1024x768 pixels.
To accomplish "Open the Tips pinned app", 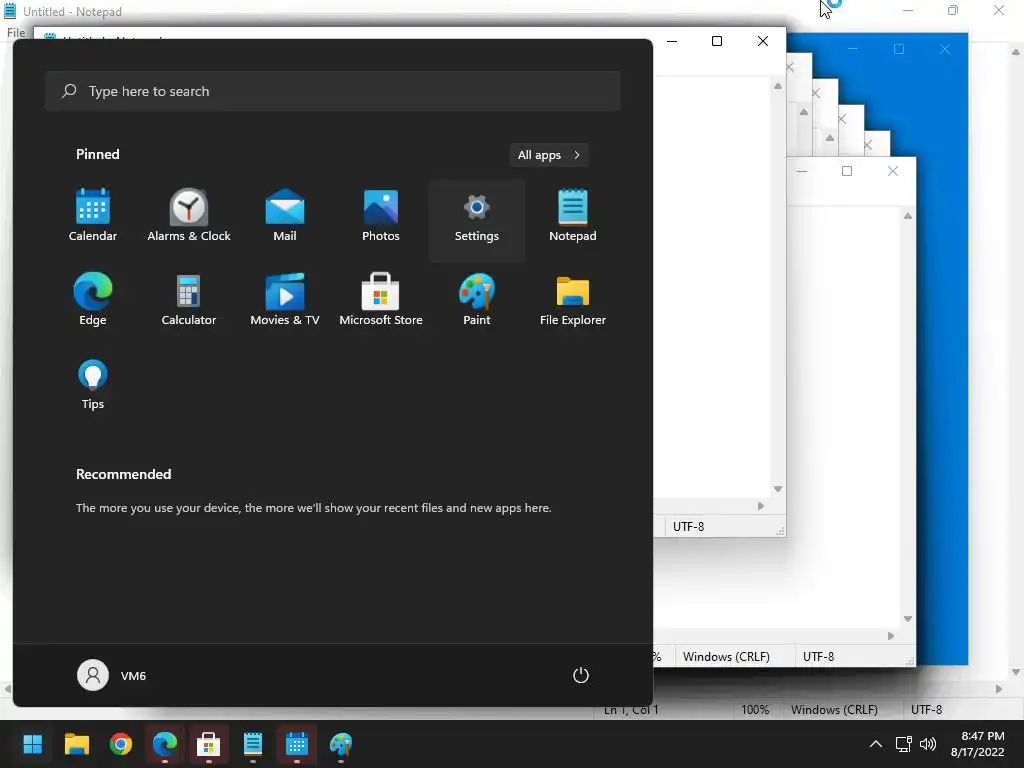I will click(93, 384).
